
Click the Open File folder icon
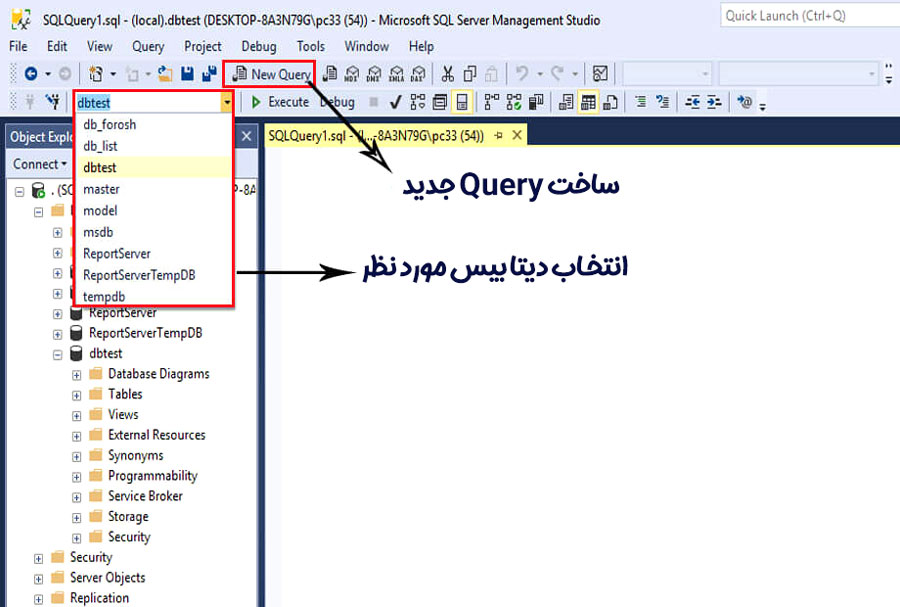165,73
